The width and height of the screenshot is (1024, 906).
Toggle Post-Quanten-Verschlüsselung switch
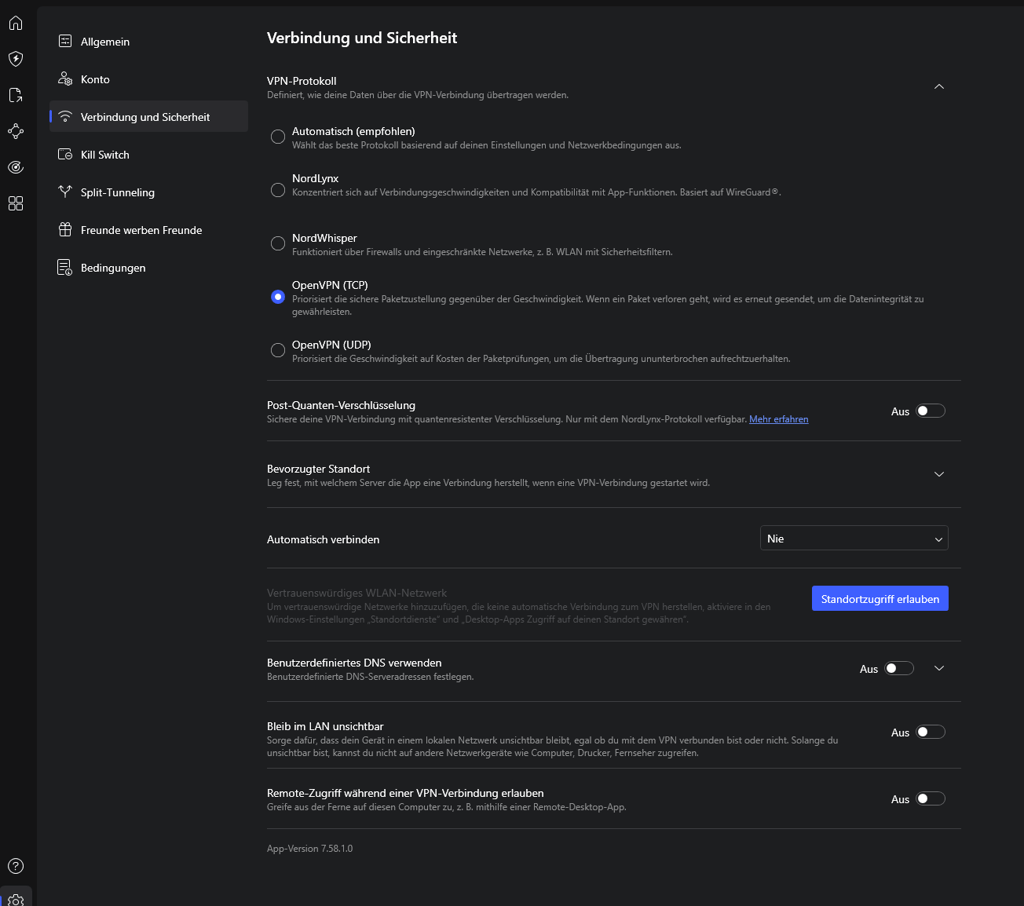coord(930,411)
